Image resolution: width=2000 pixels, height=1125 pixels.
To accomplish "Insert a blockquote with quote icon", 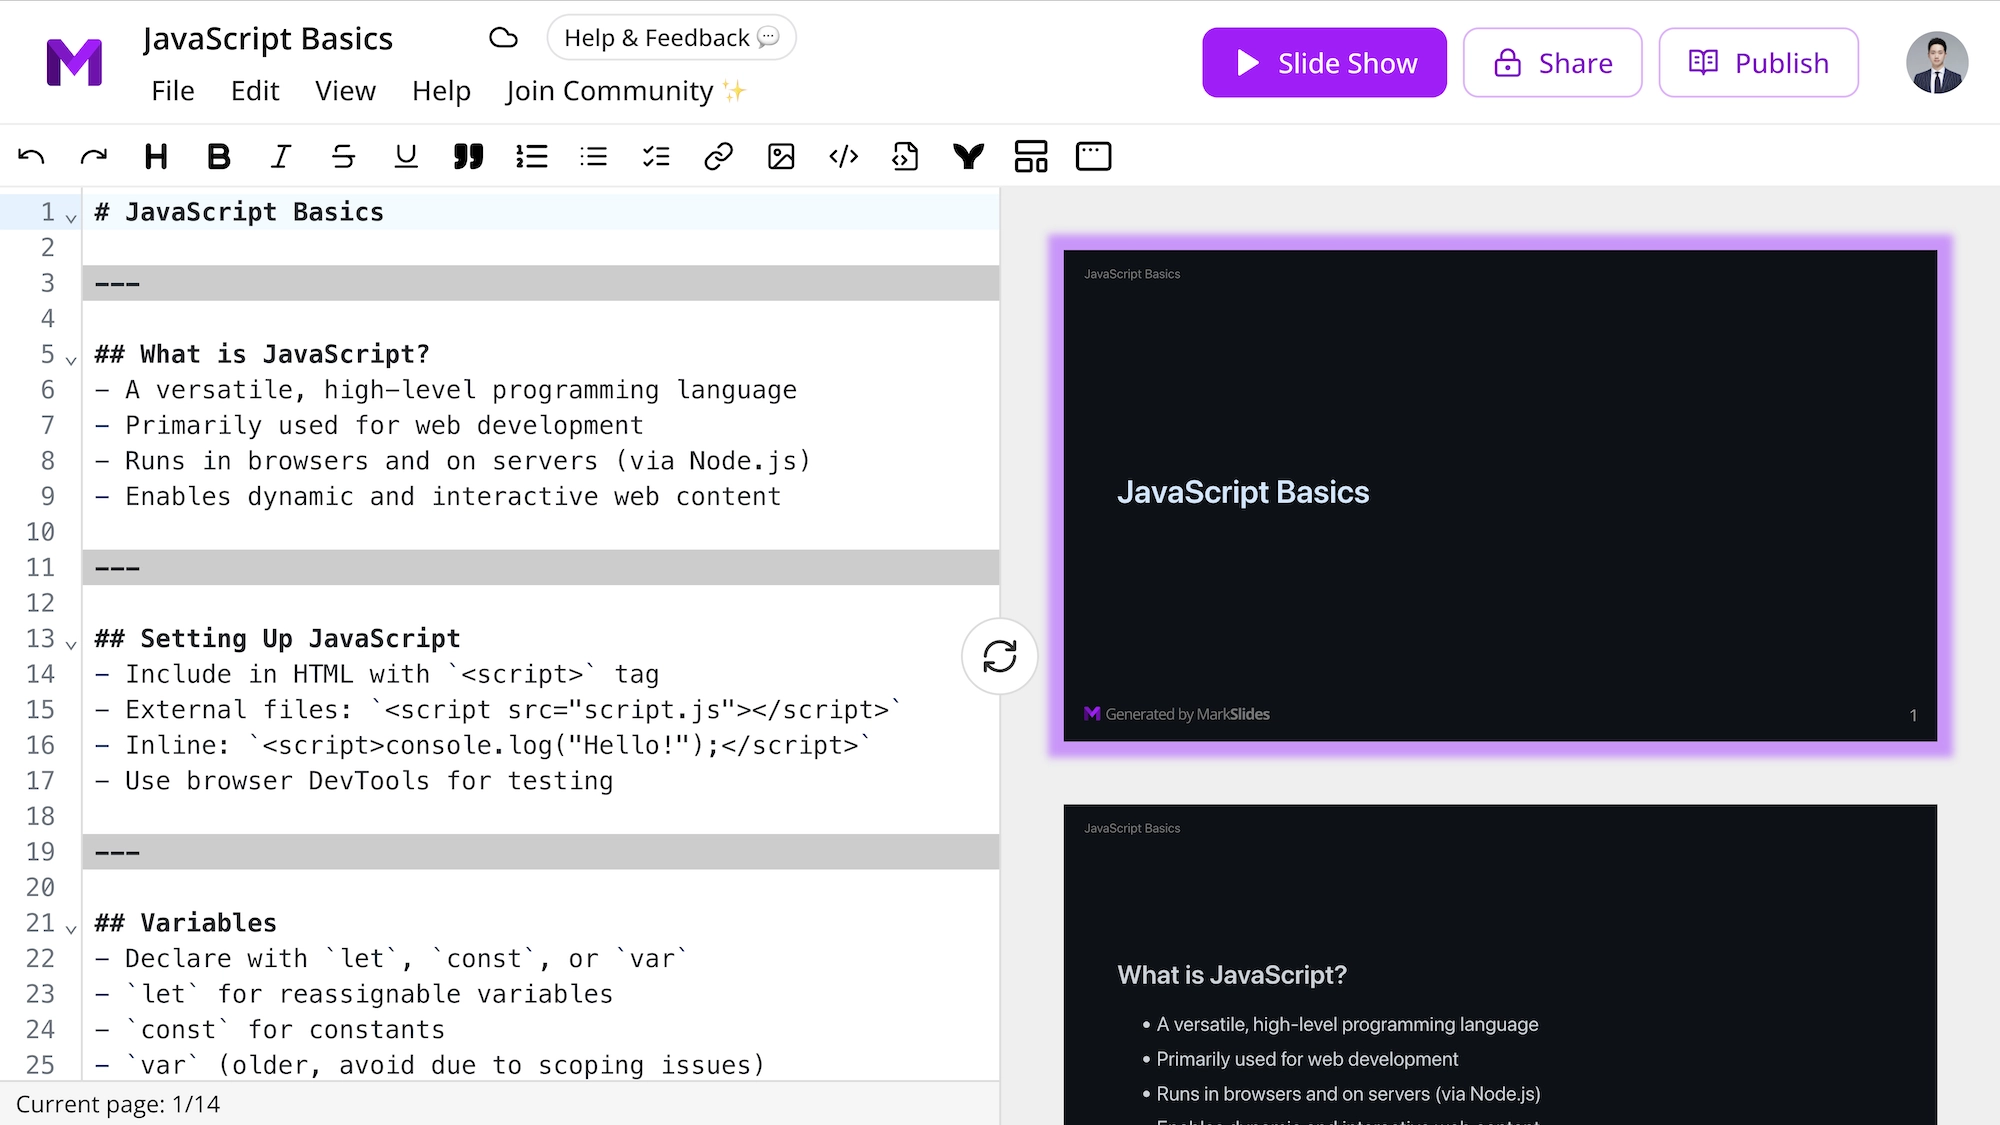I will tap(468, 156).
